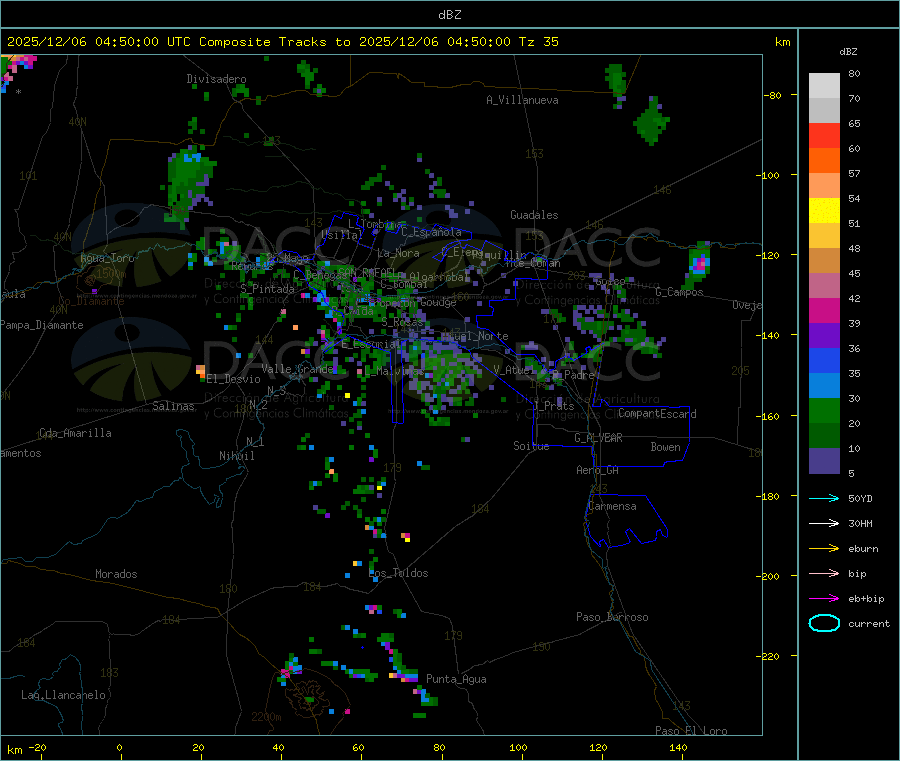Select the green swatch between 30 and 20

[x=824, y=410]
